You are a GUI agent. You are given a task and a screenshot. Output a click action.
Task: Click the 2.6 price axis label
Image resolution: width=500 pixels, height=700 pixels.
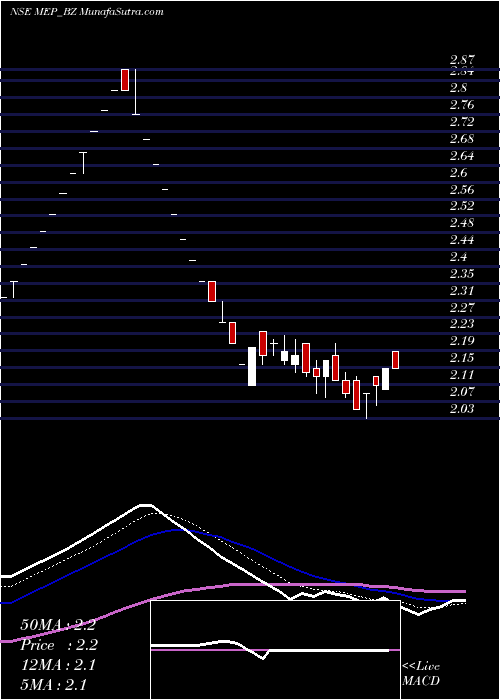pos(458,173)
